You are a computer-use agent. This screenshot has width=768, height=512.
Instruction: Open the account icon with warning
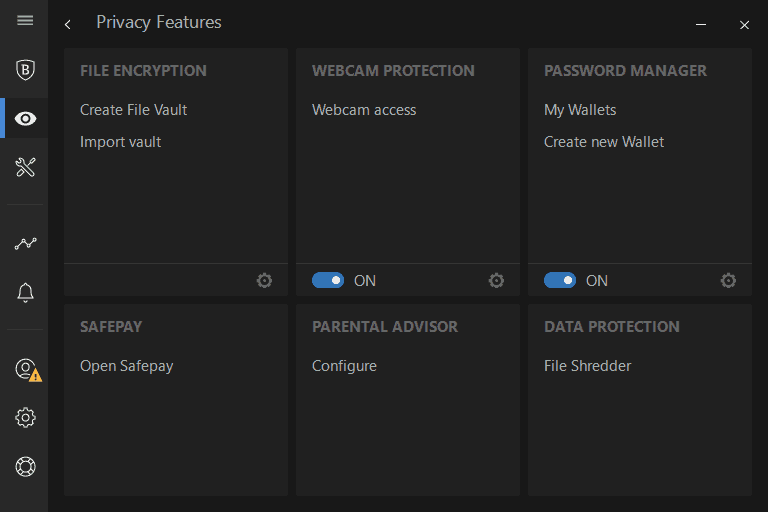[26, 369]
